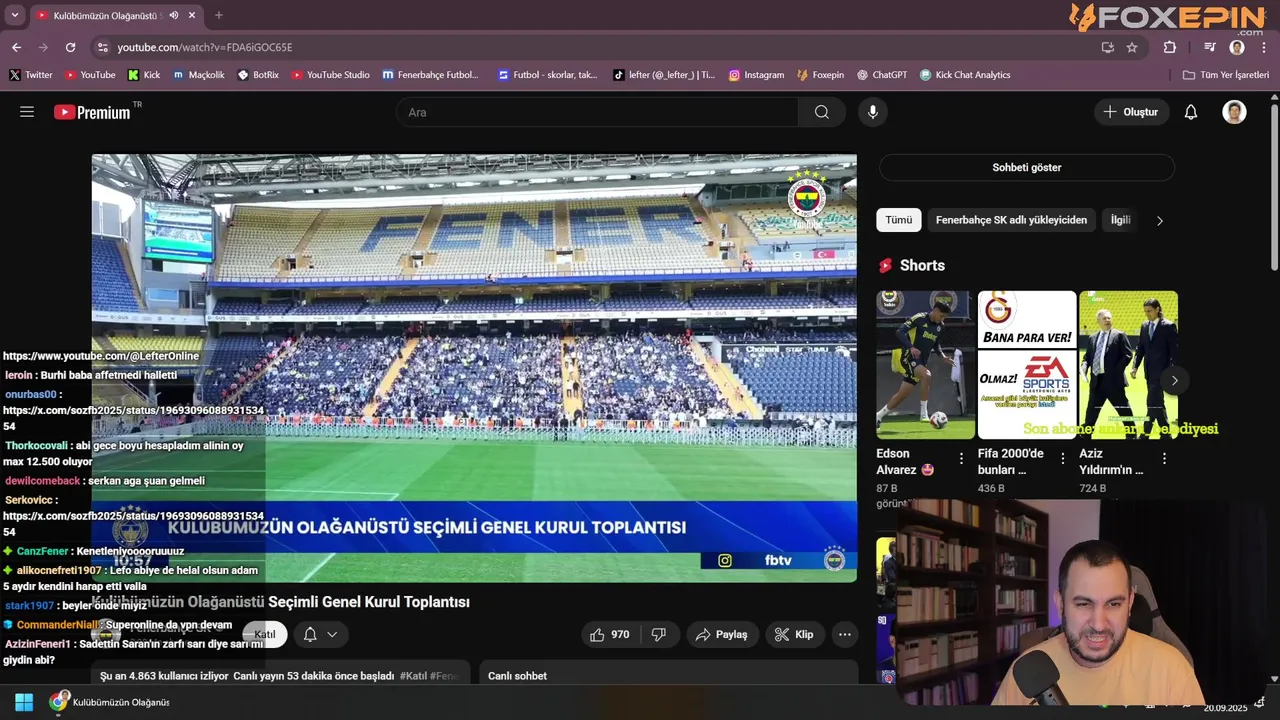Open BotRix bookmark
This screenshot has width=1280, height=720.
(259, 75)
